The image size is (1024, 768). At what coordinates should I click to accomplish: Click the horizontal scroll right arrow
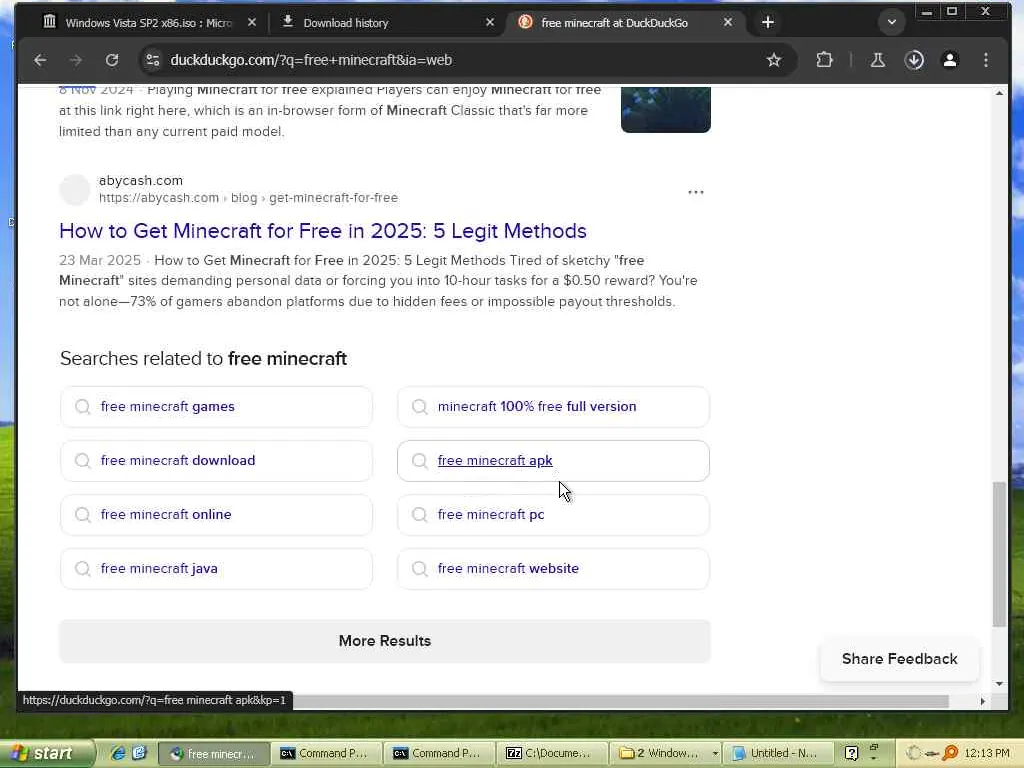[982, 701]
